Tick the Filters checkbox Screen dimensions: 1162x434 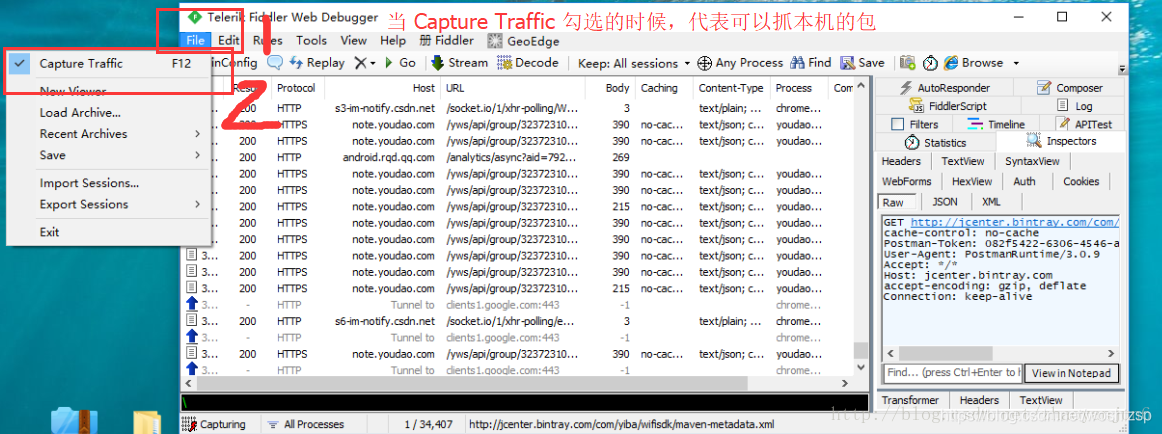pos(897,124)
